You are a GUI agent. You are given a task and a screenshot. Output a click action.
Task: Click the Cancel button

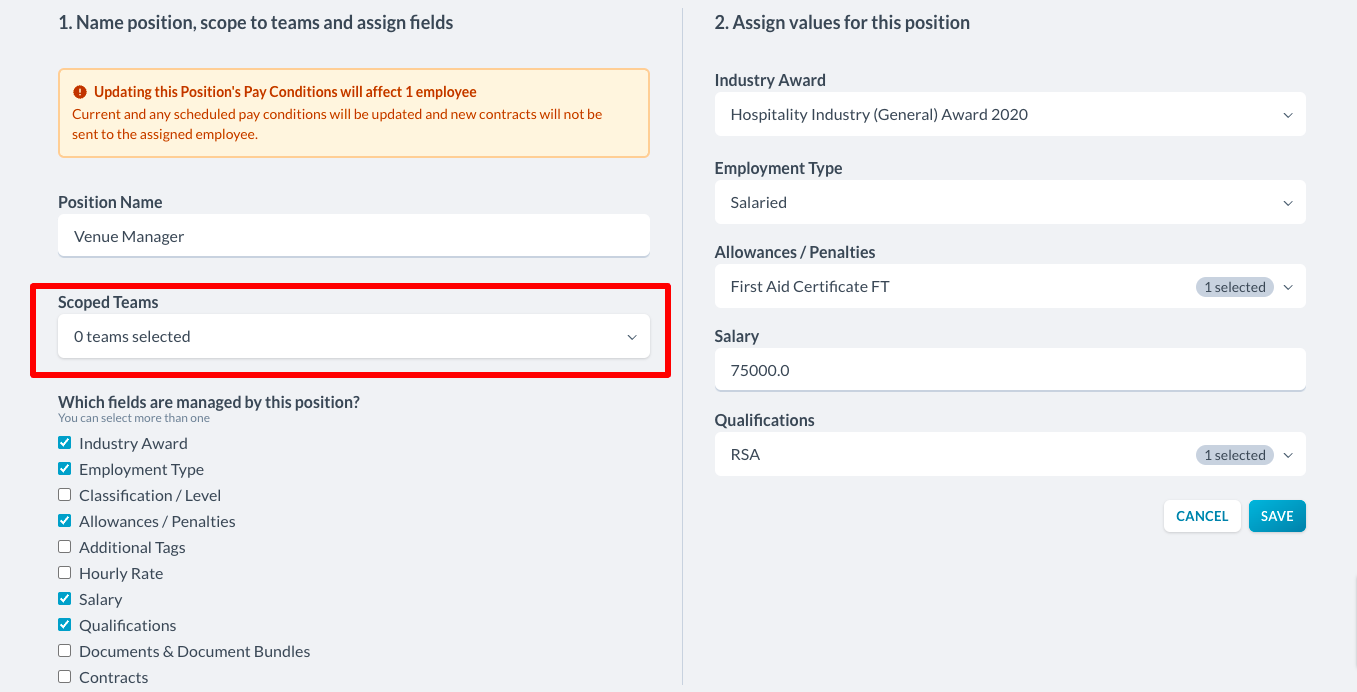[x=1202, y=516]
